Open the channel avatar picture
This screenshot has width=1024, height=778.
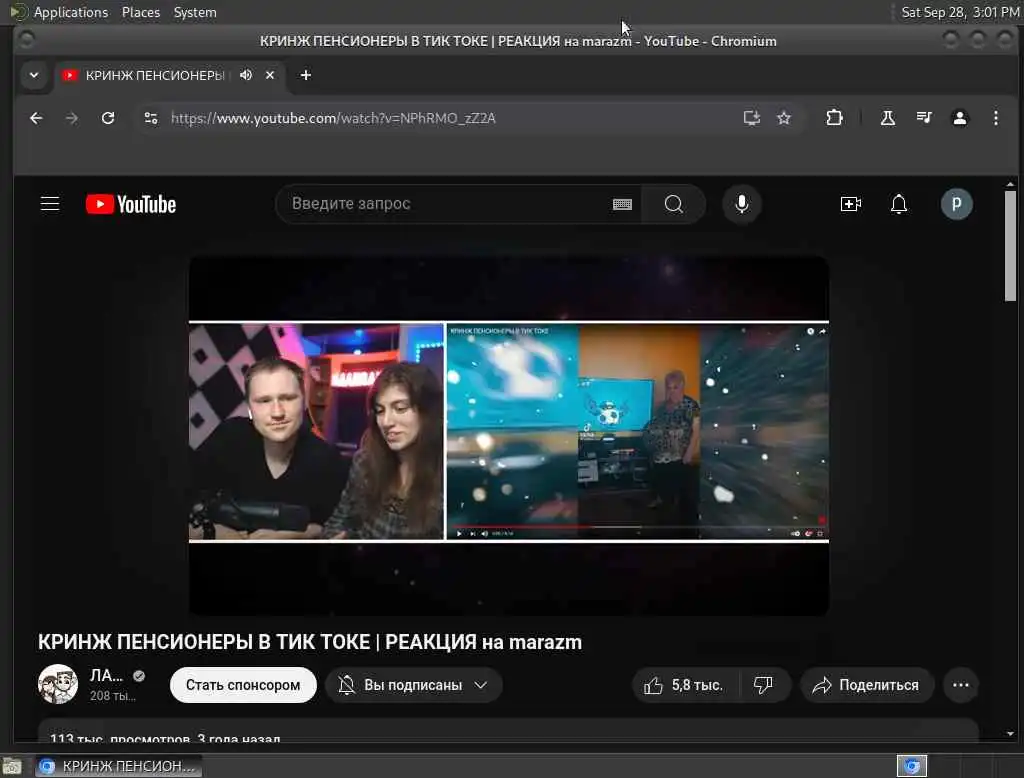click(58, 684)
